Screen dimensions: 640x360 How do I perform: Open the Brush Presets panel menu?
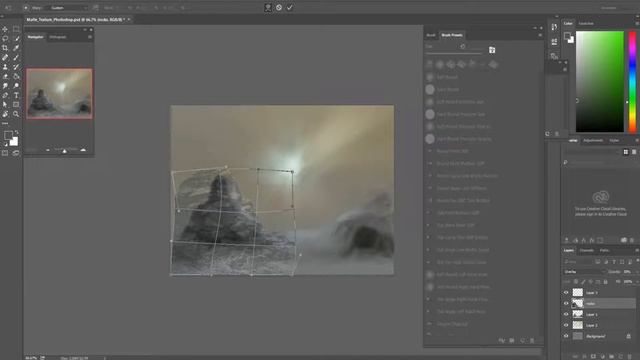pyautogui.click(x=540, y=35)
